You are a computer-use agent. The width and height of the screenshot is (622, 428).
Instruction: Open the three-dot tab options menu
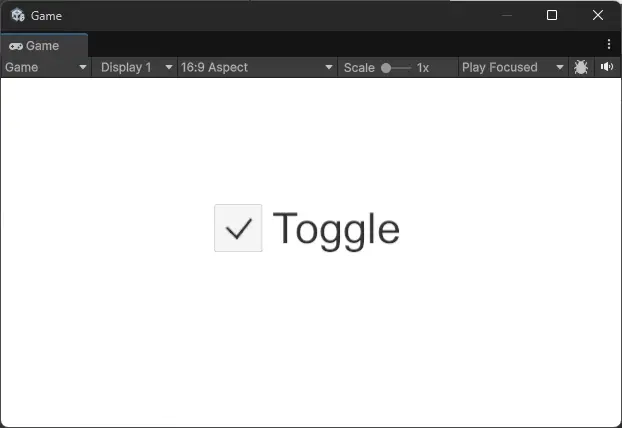(x=609, y=44)
